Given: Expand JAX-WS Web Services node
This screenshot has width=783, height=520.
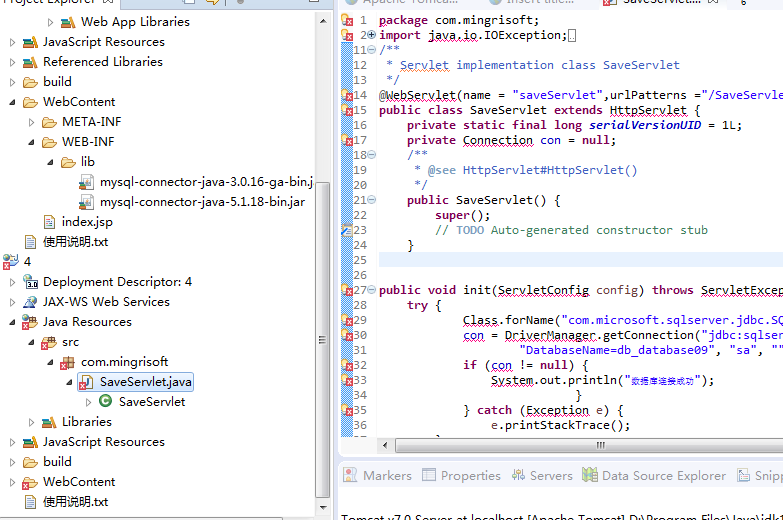Looking at the screenshot, I should click(12, 302).
